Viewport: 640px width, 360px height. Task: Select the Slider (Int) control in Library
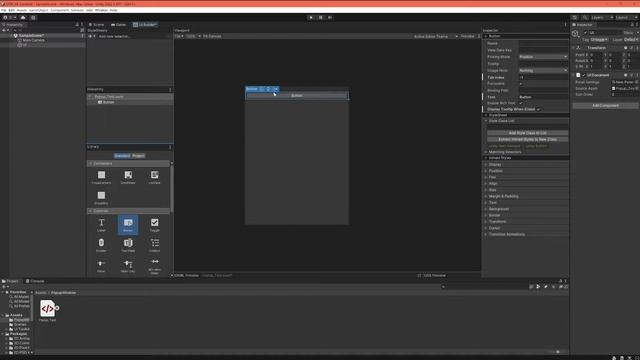[128, 266]
